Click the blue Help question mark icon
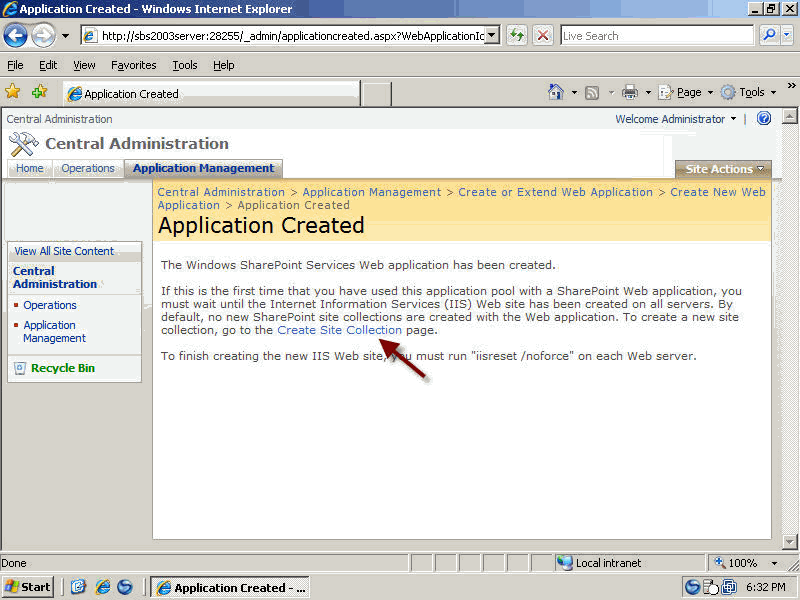This screenshot has width=800, height=600. tap(764, 118)
